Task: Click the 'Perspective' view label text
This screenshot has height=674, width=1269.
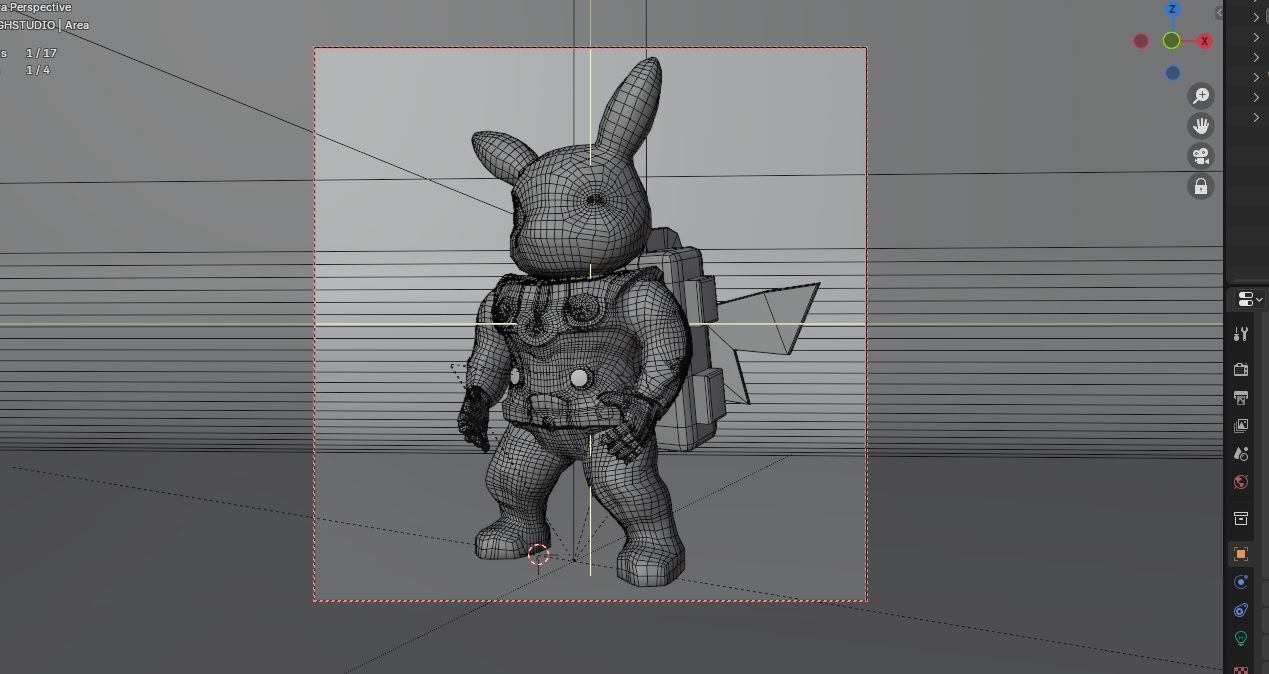Action: click(40, 7)
